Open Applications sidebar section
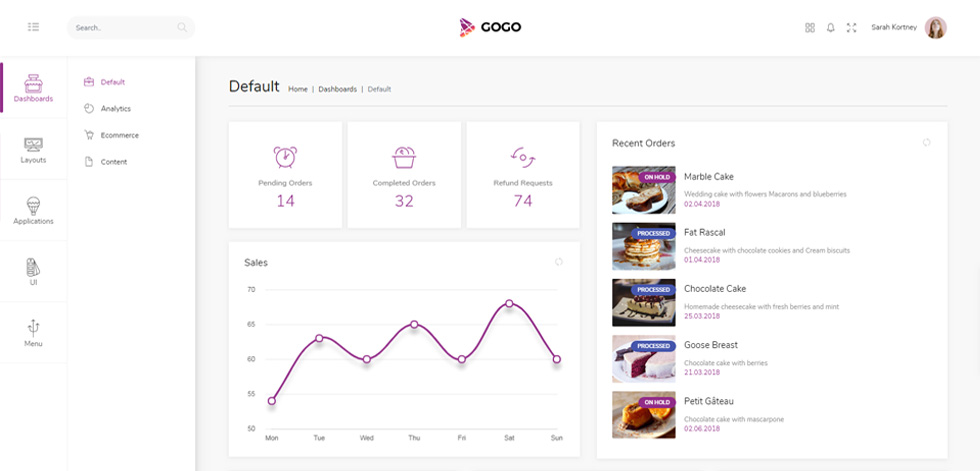The height and width of the screenshot is (471, 980). tap(33, 211)
